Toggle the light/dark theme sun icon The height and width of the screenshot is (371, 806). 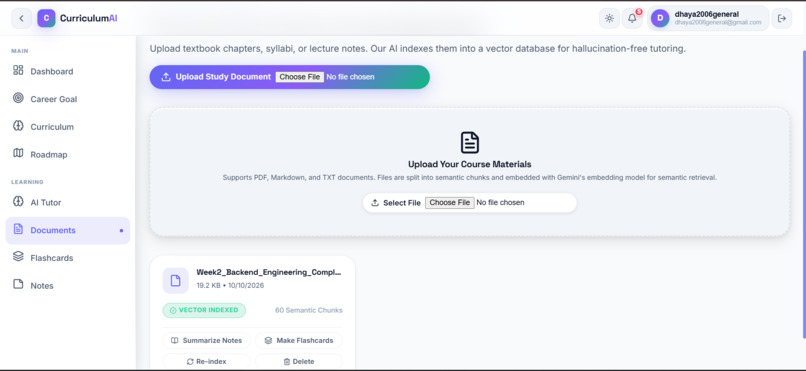609,18
